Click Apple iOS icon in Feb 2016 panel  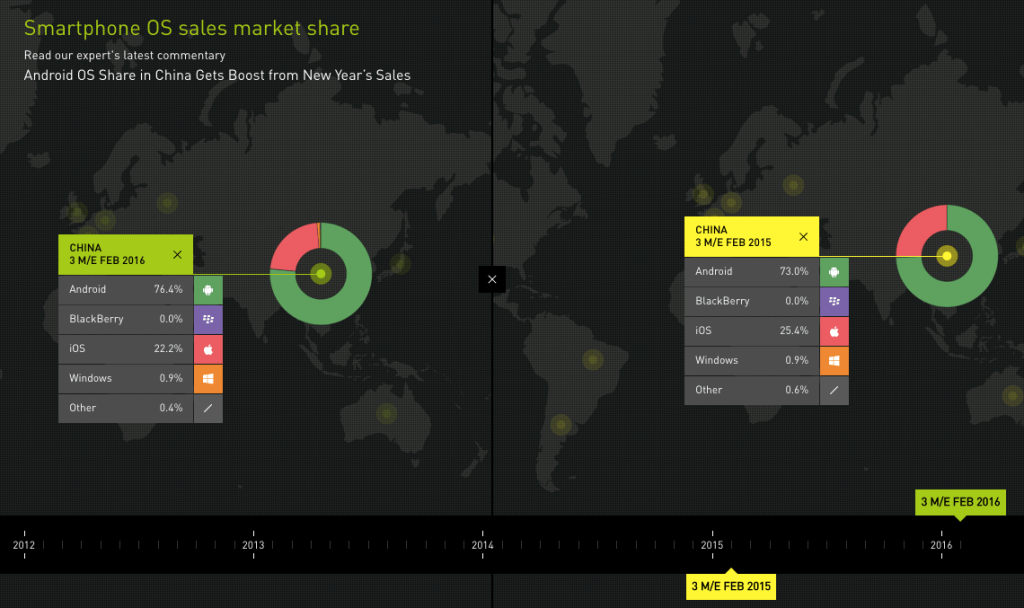pyautogui.click(x=208, y=349)
